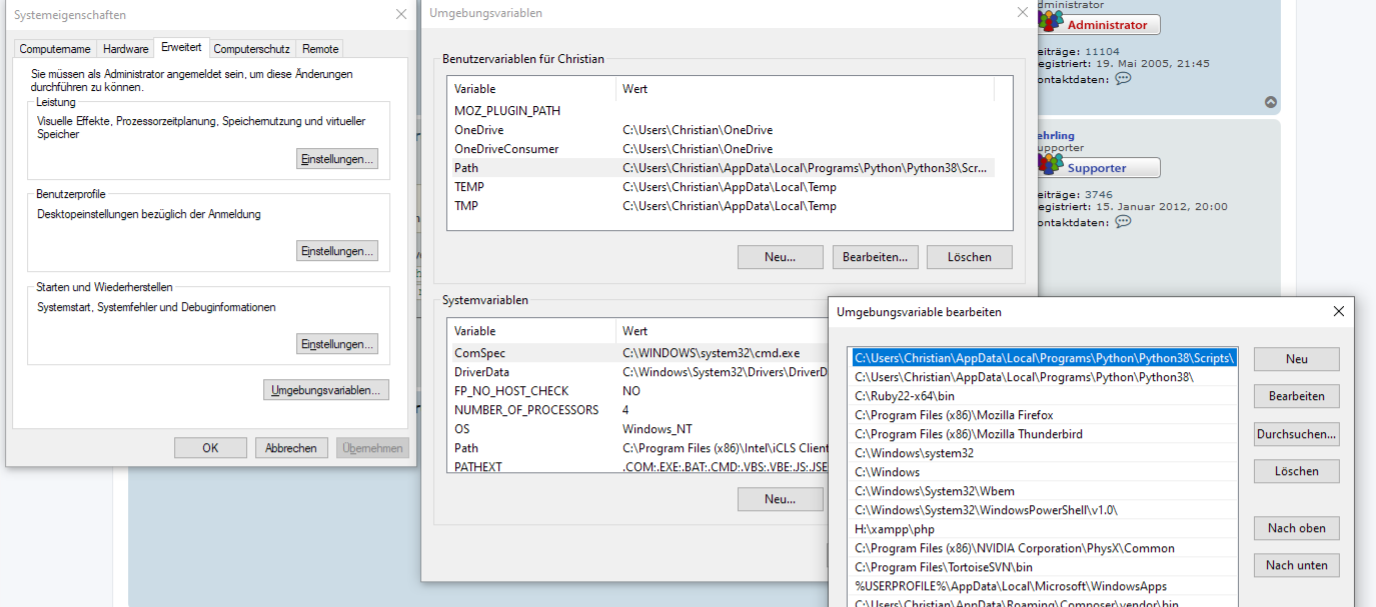
Task: Close the Systemeigenschaften window
Action: tap(401, 15)
